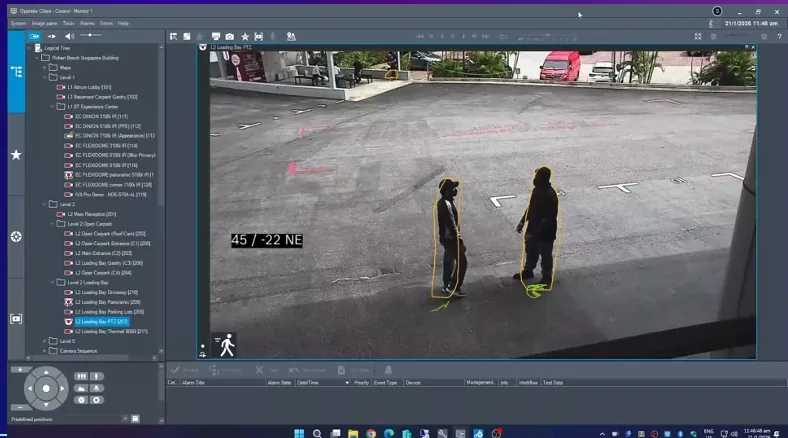
Task: Expand the Maps folder
Action: pyautogui.click(x=44, y=68)
